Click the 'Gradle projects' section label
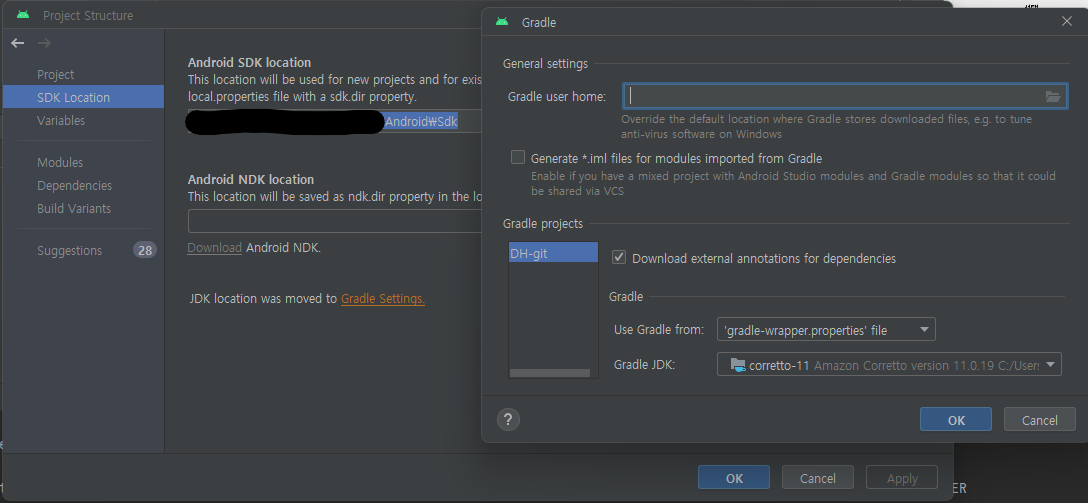 tap(543, 223)
